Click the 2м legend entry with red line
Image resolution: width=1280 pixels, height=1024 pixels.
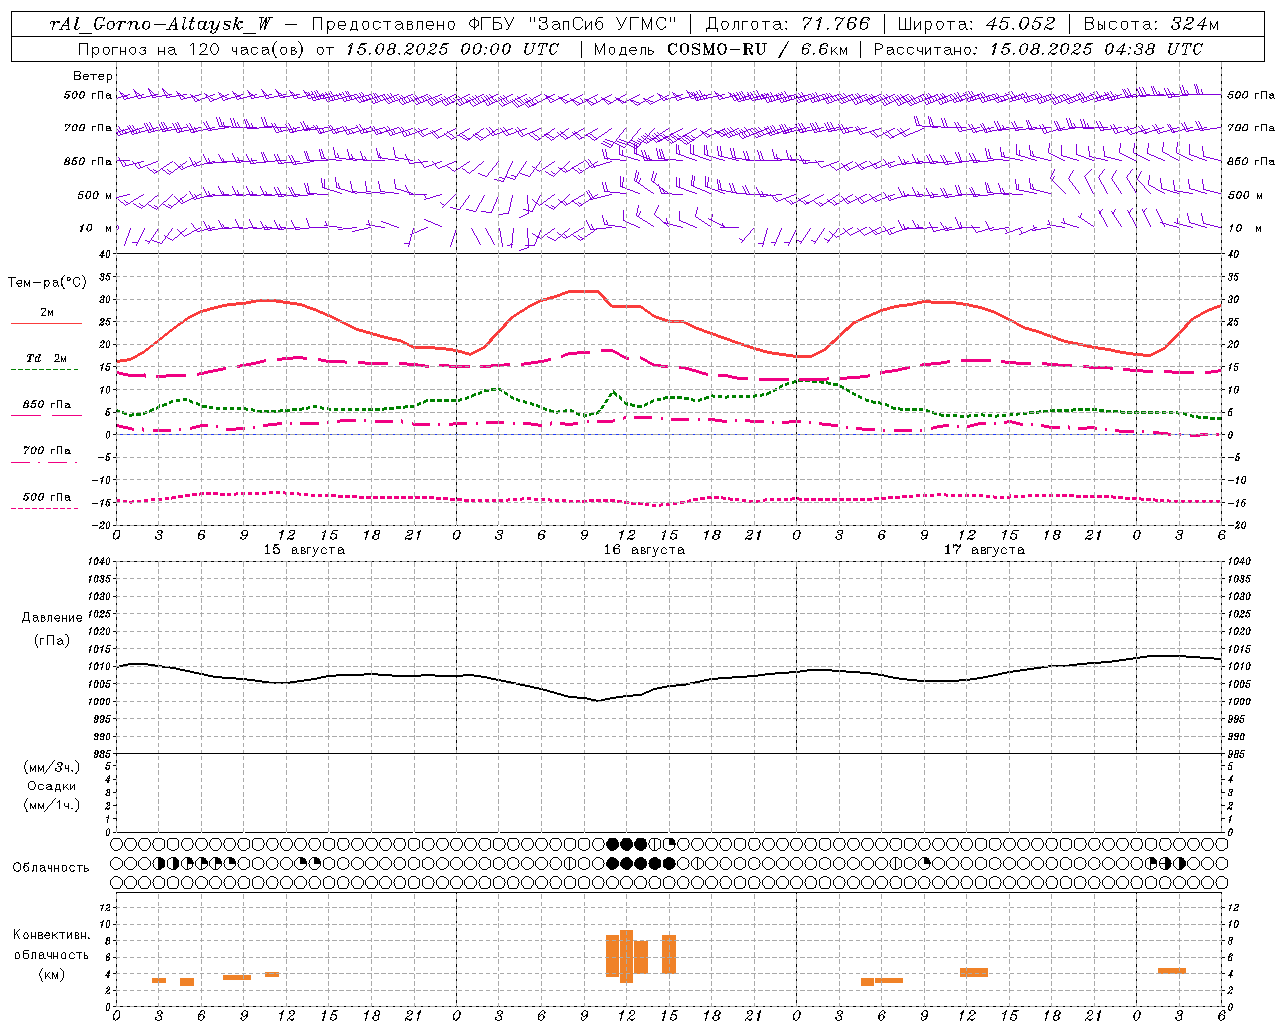[x=47, y=313]
